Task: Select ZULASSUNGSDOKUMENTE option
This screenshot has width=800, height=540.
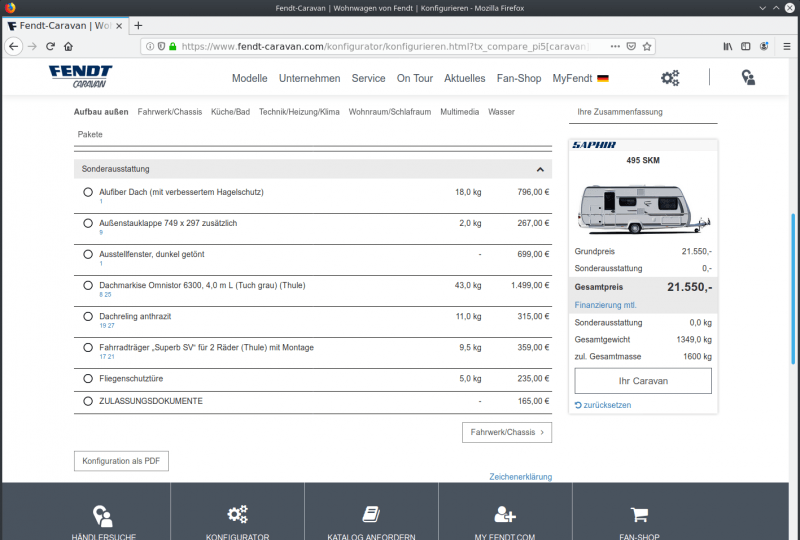Action: (88, 401)
